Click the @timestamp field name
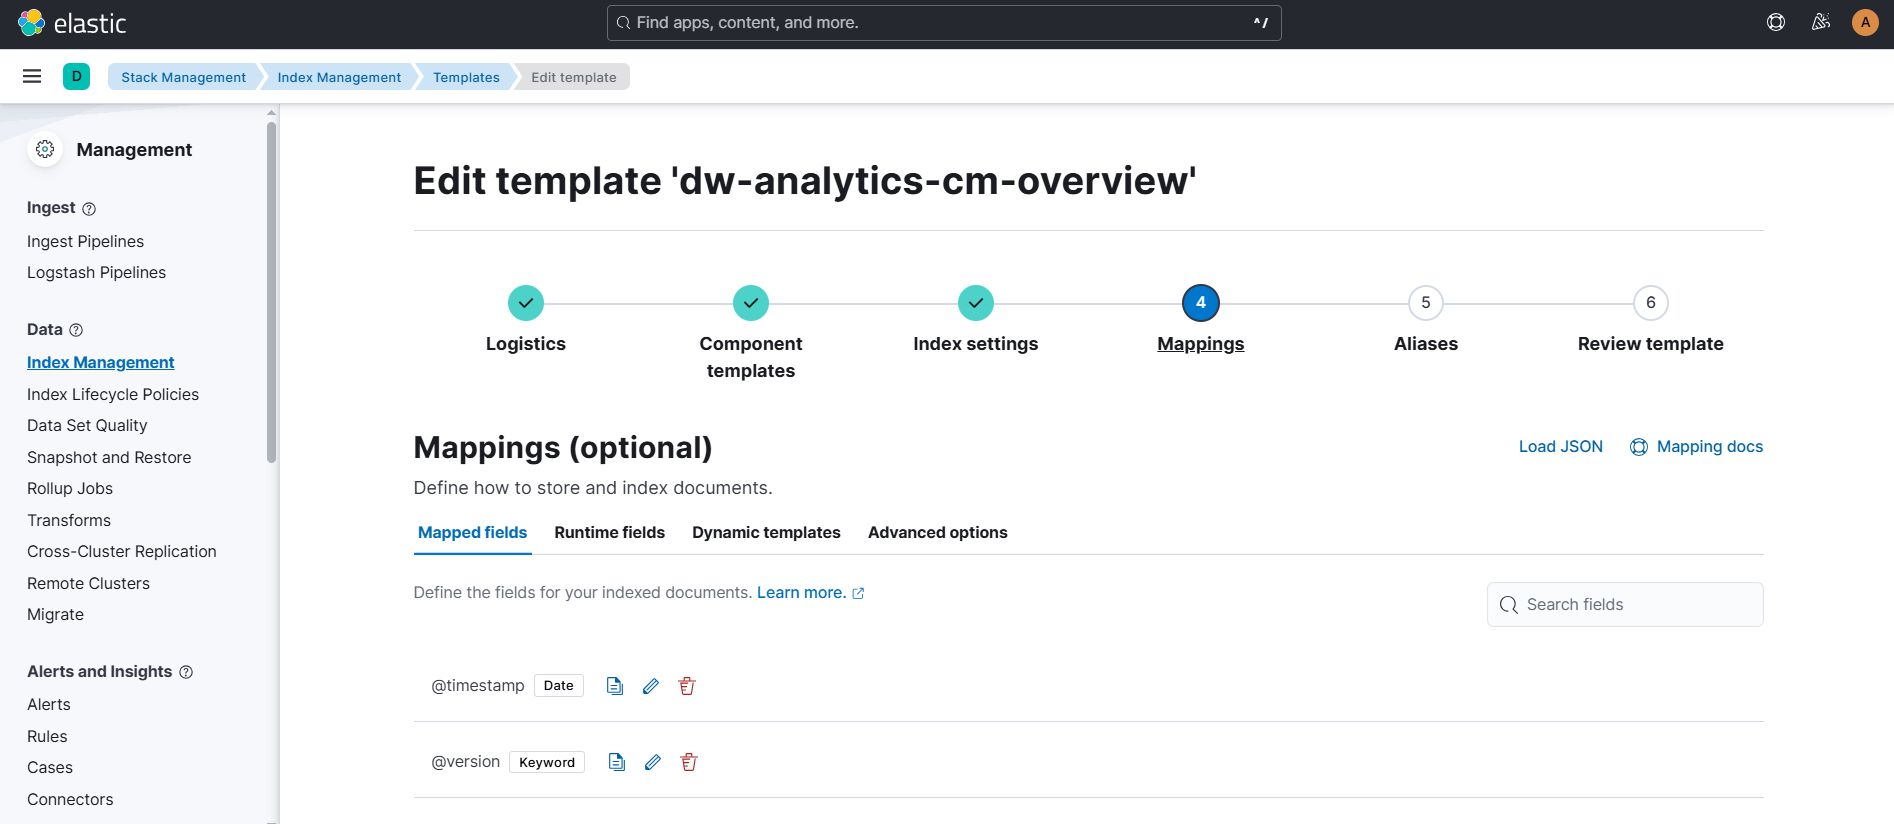This screenshot has height=824, width=1894. click(478, 686)
